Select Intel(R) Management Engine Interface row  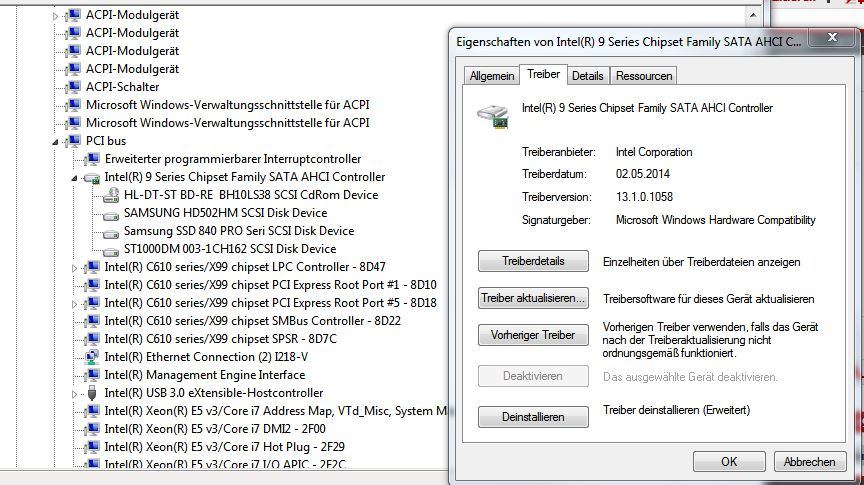(x=204, y=375)
